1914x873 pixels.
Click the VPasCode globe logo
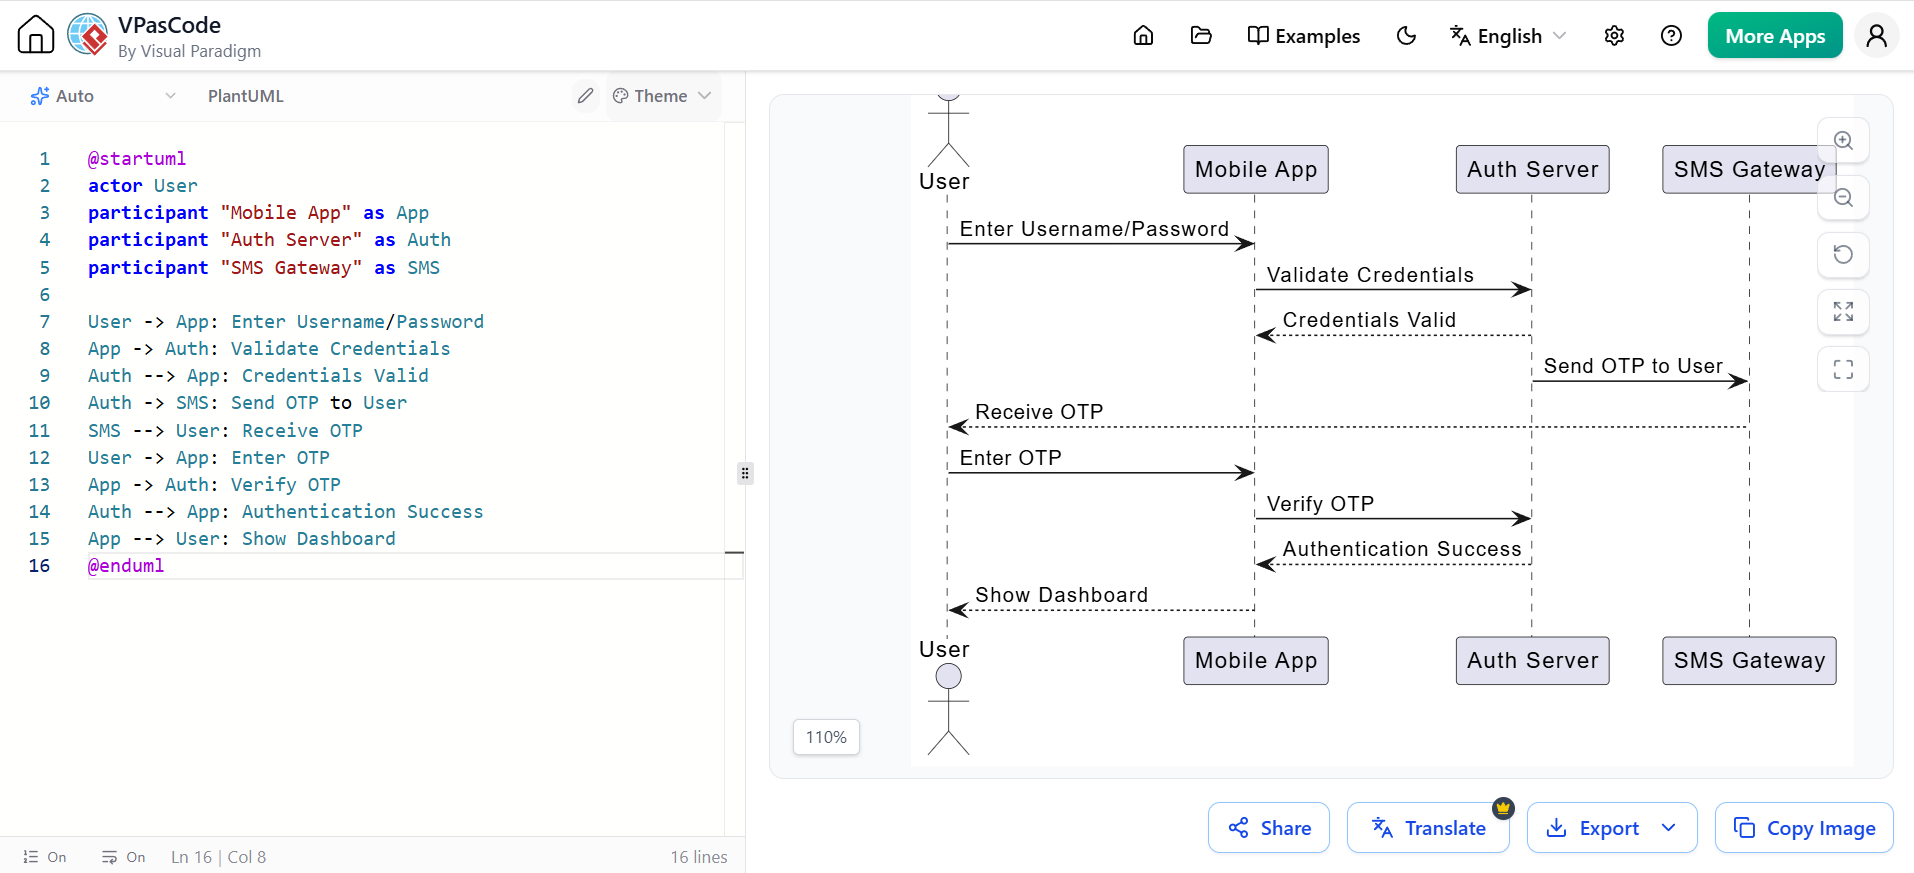(88, 35)
